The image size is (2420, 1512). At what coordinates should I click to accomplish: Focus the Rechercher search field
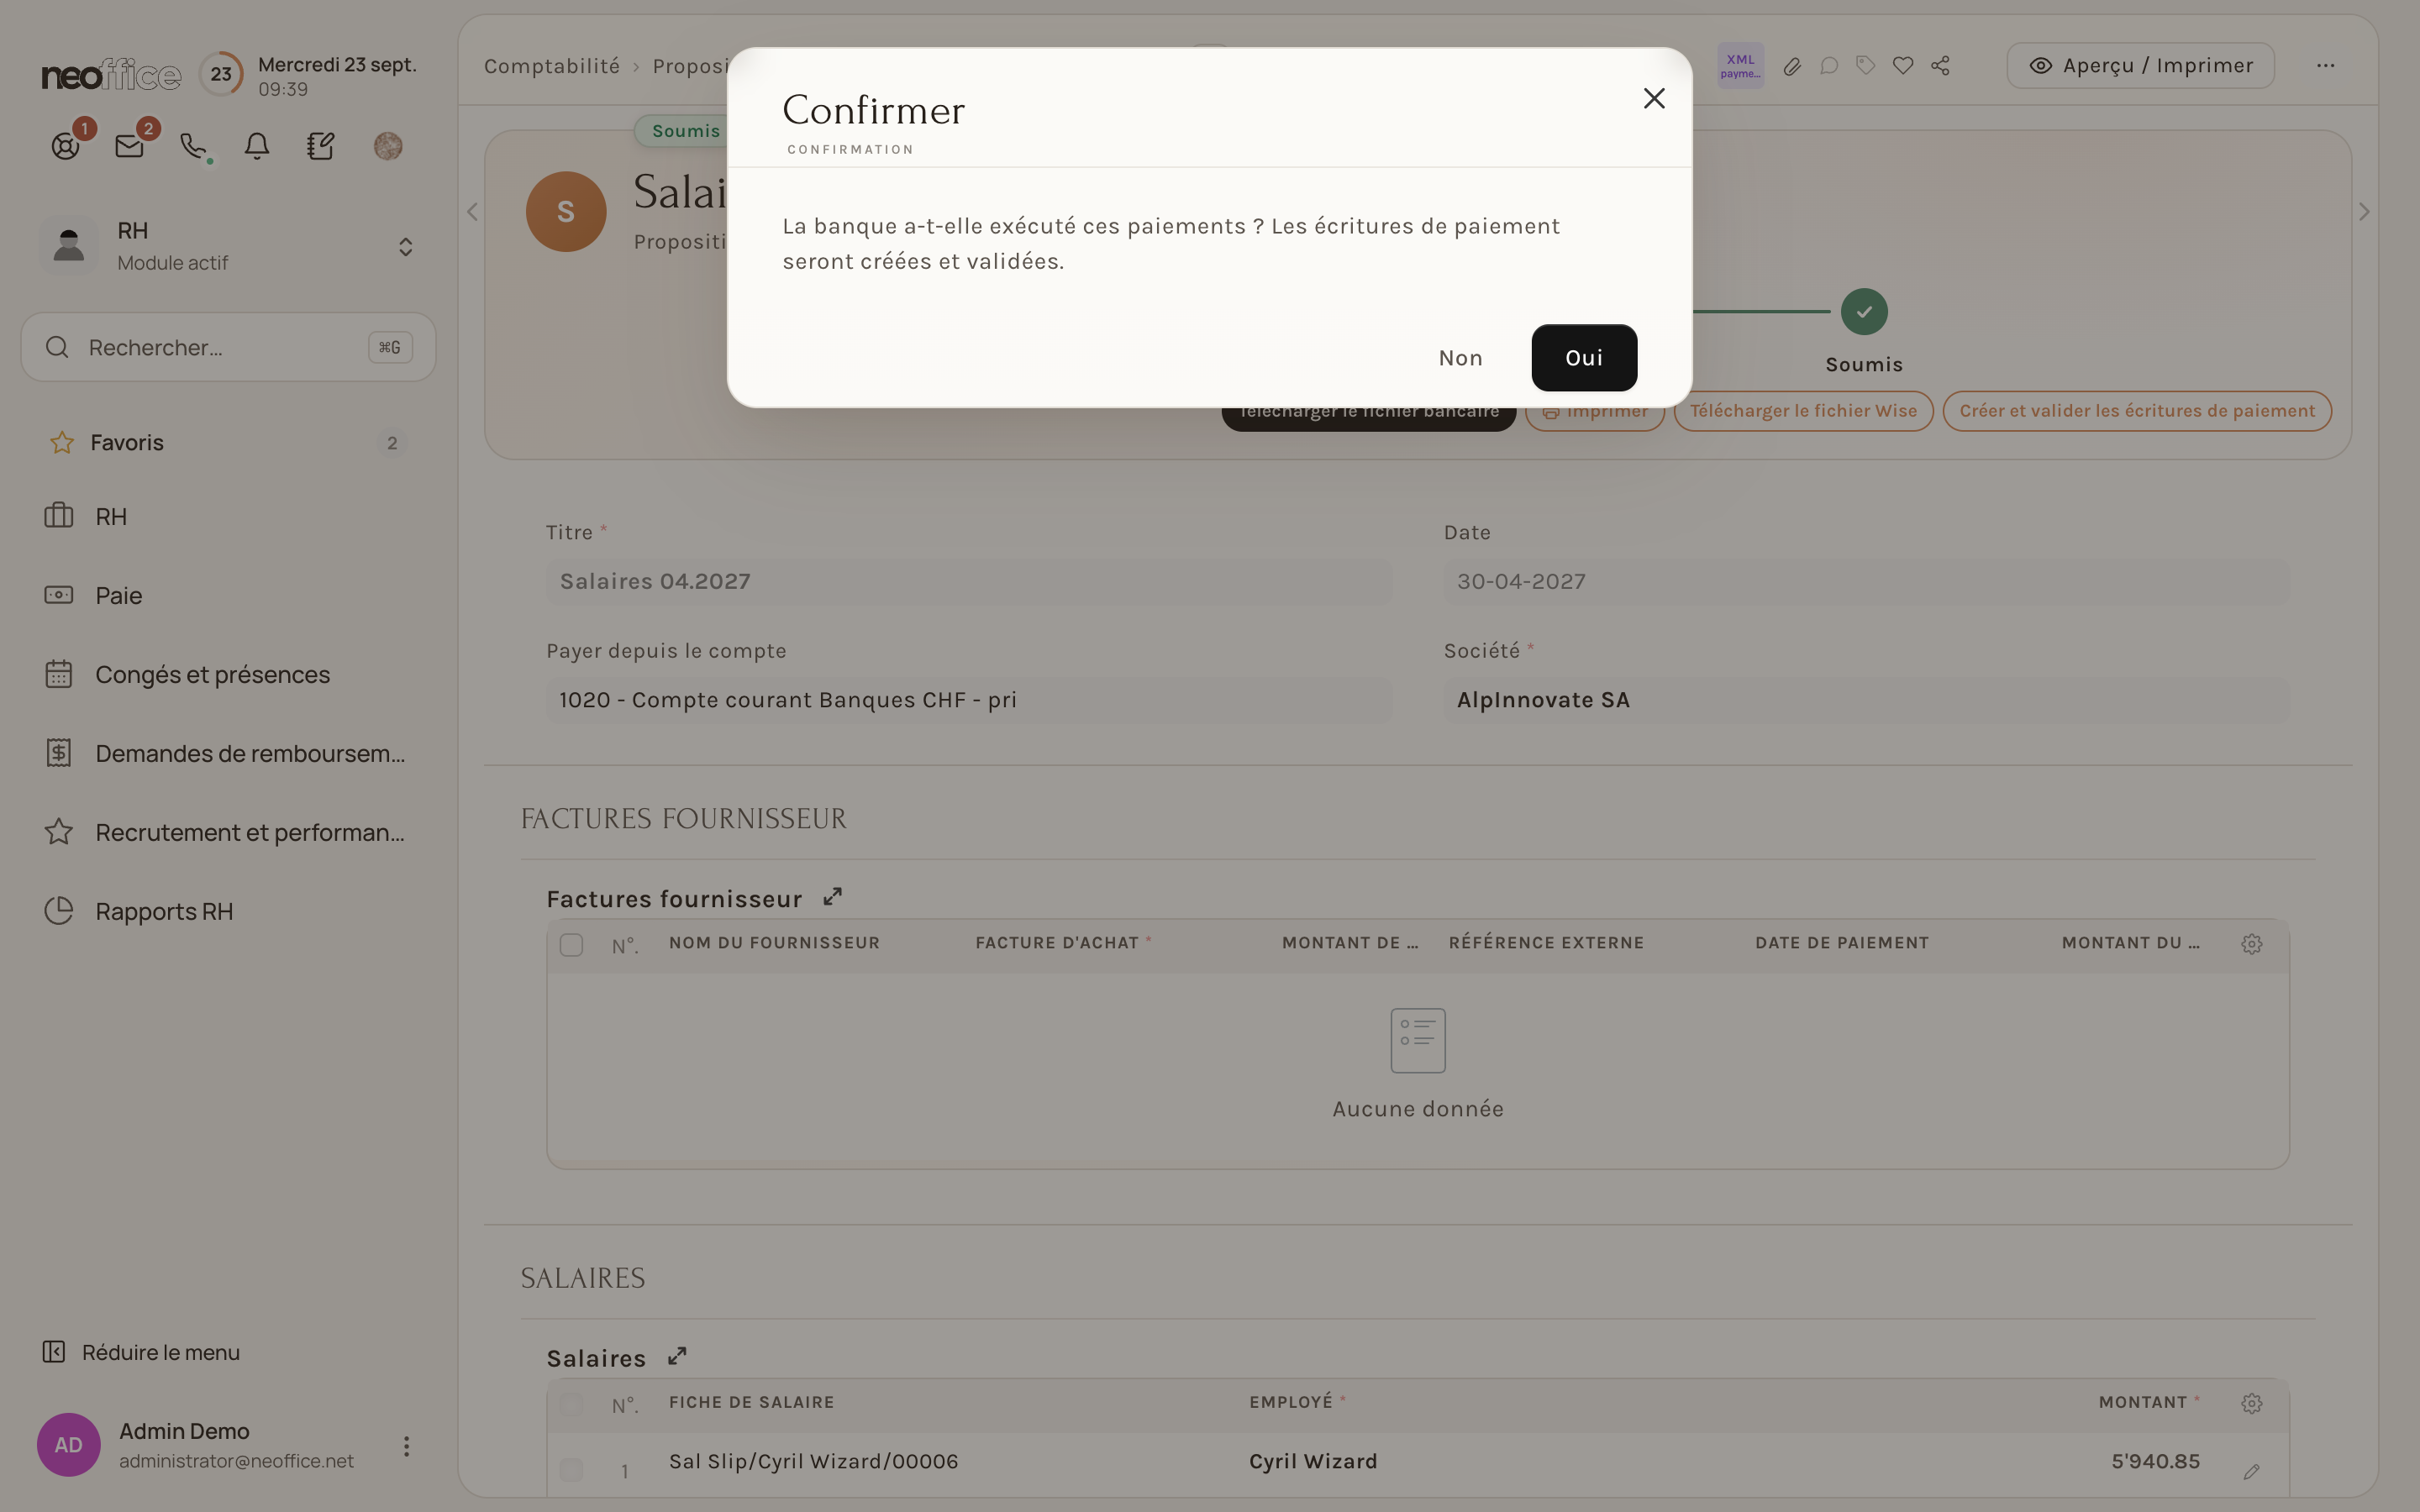(228, 347)
